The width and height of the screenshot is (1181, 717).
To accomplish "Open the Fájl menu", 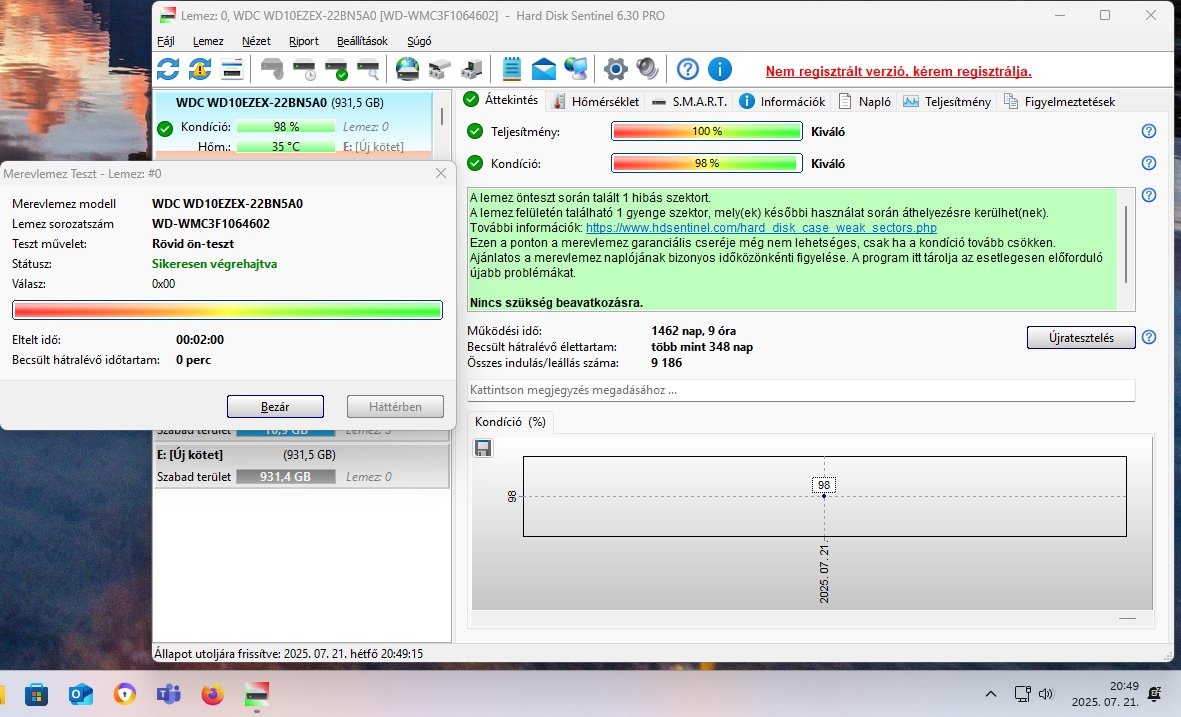I will coord(166,41).
